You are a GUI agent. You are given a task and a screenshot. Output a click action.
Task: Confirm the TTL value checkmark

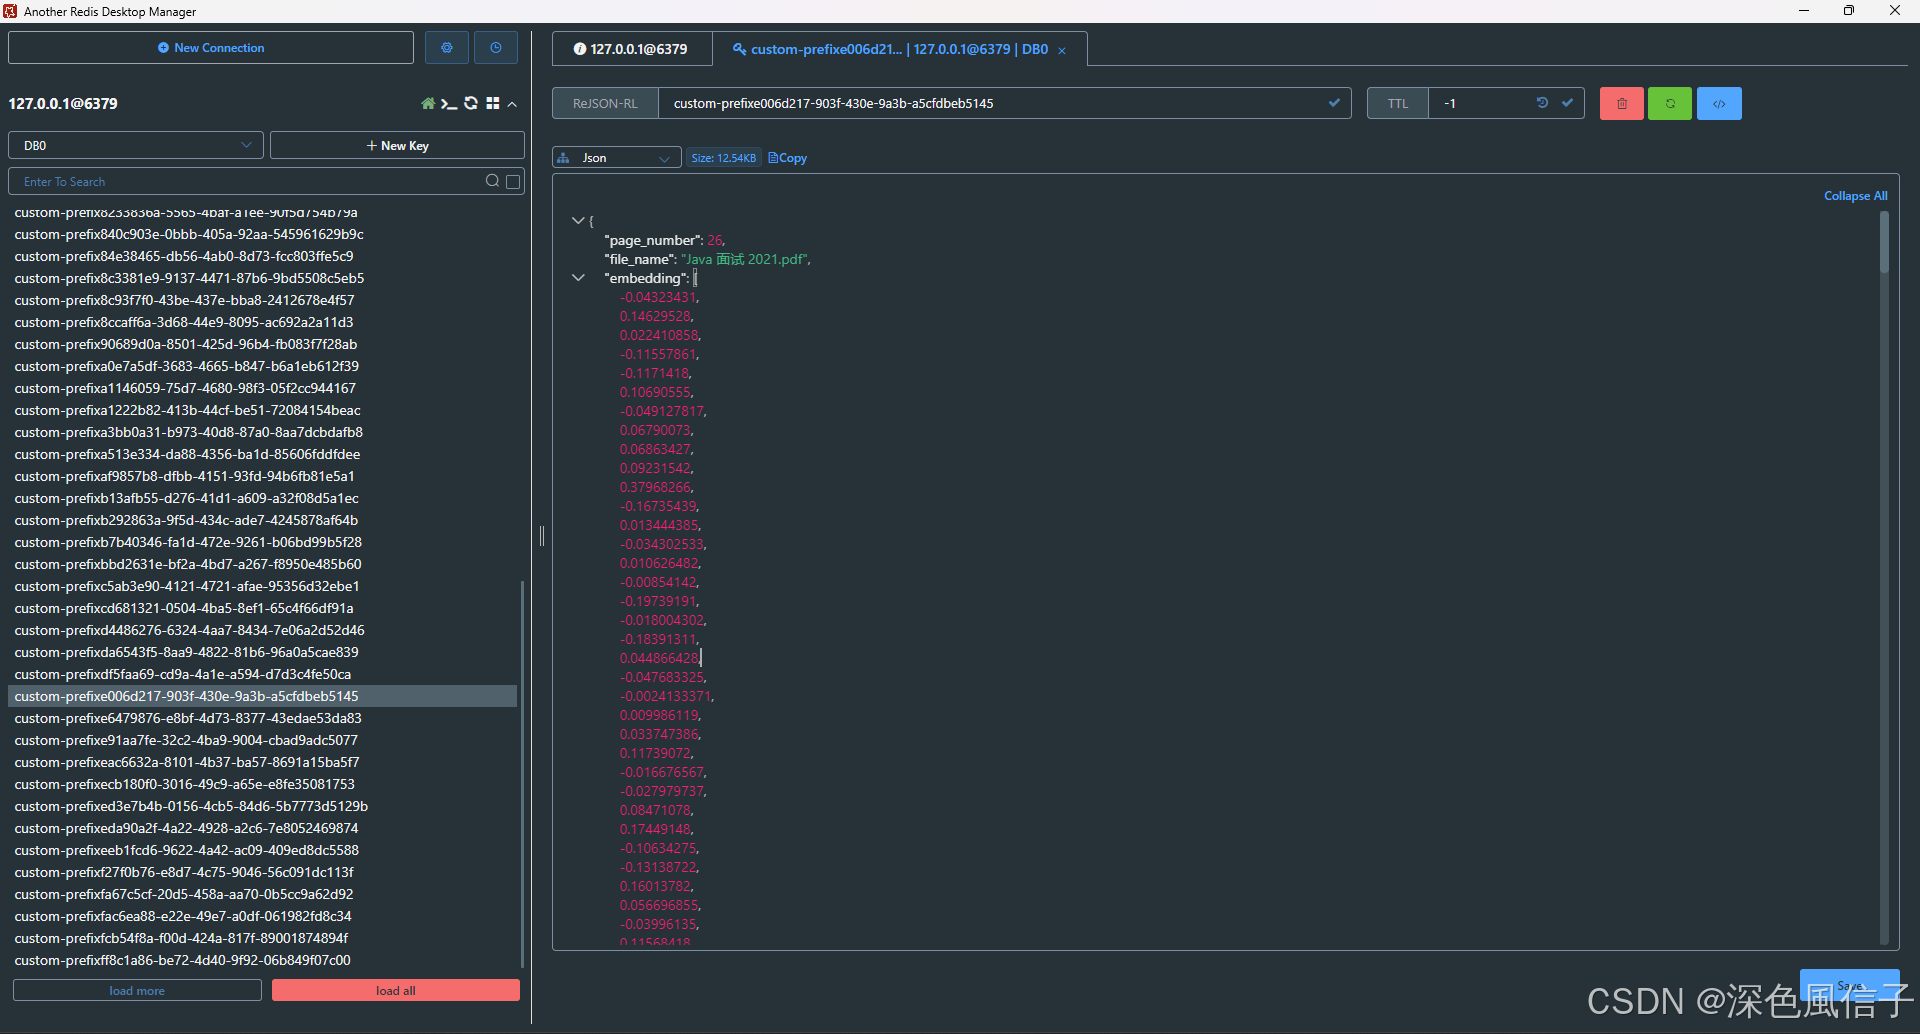[1567, 103]
